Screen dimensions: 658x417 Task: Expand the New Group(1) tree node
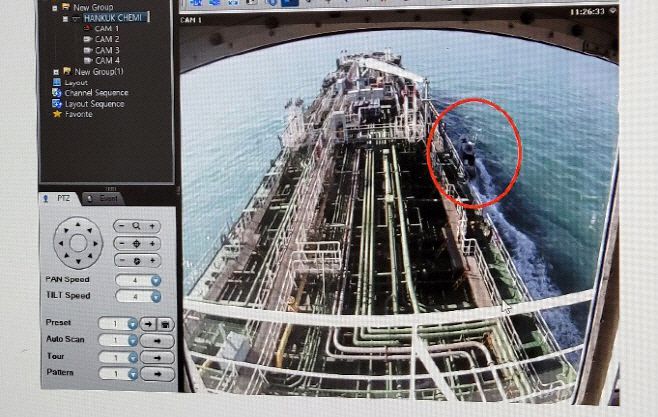(54, 72)
